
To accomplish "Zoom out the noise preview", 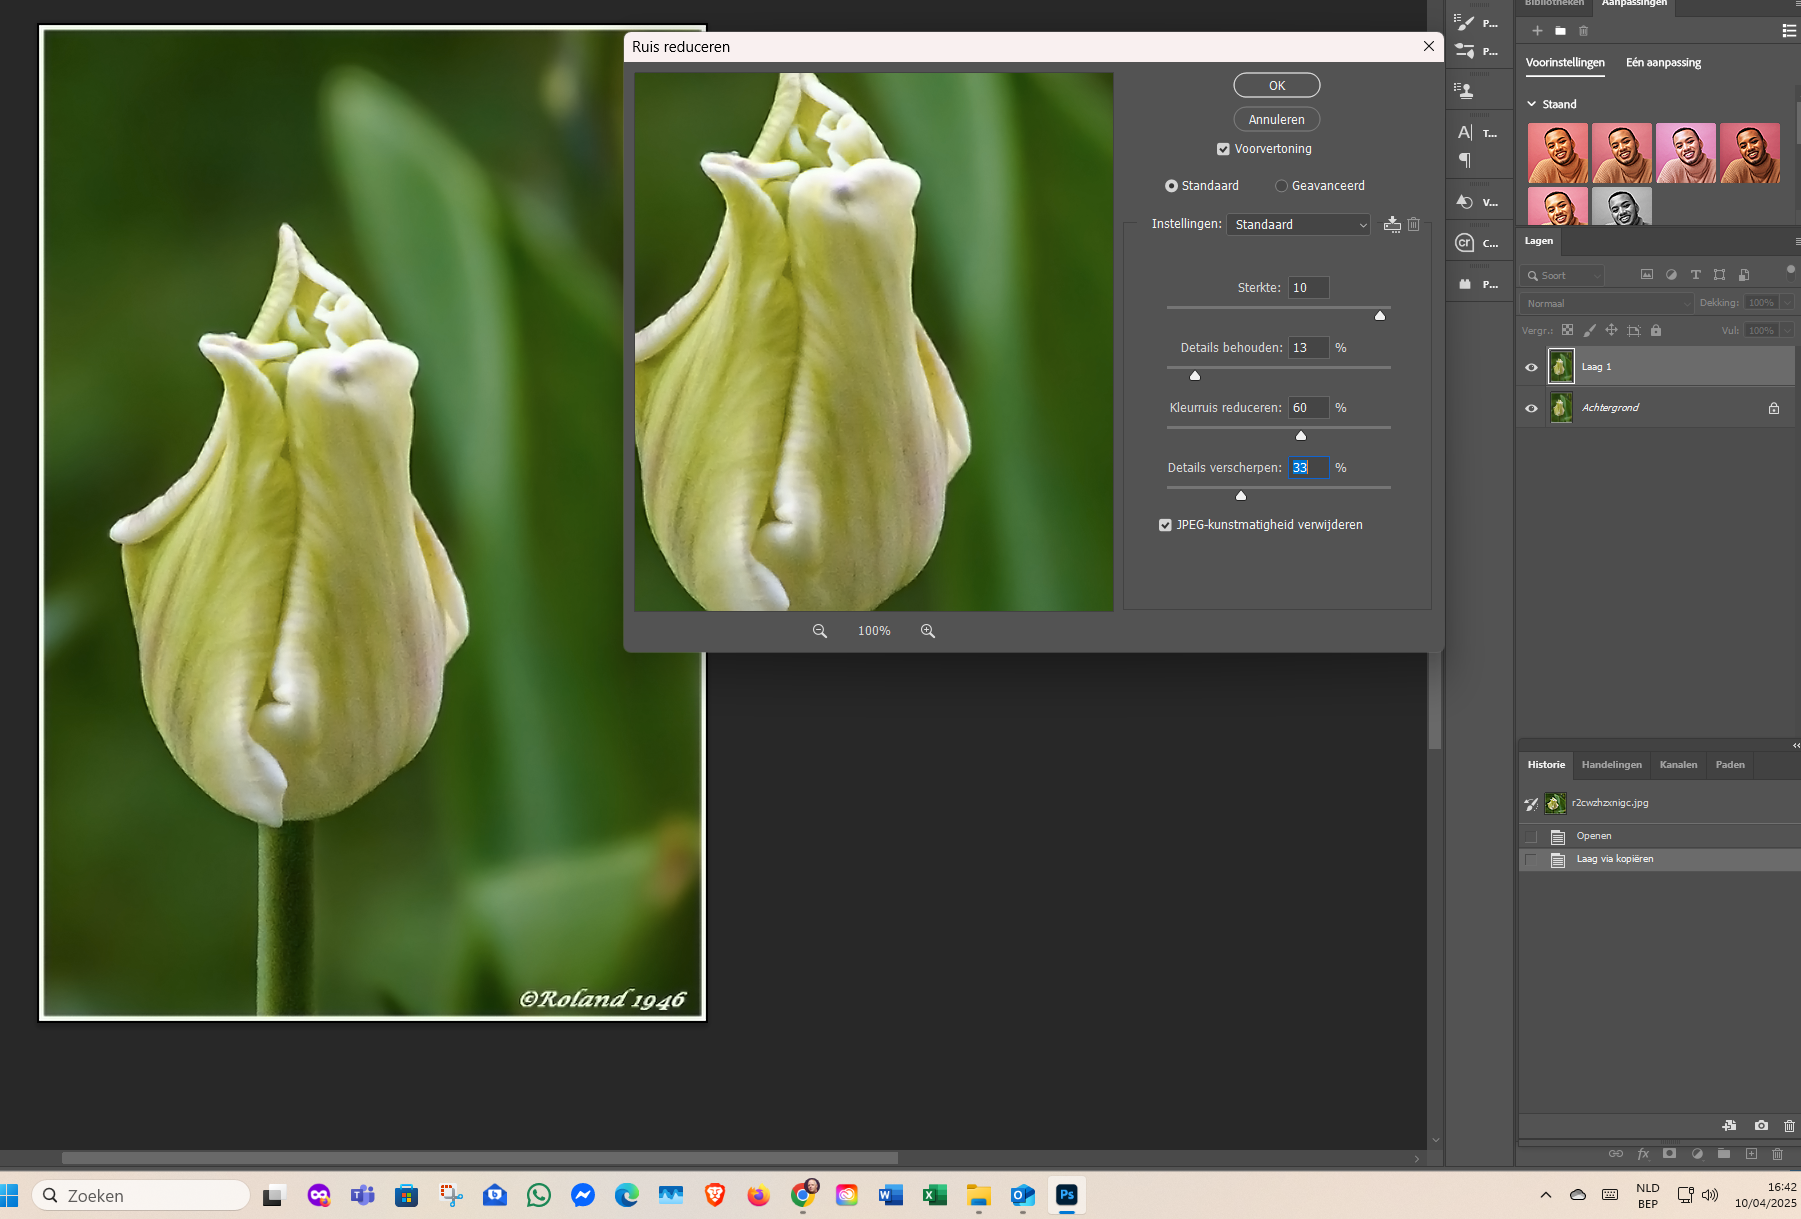I will (819, 631).
